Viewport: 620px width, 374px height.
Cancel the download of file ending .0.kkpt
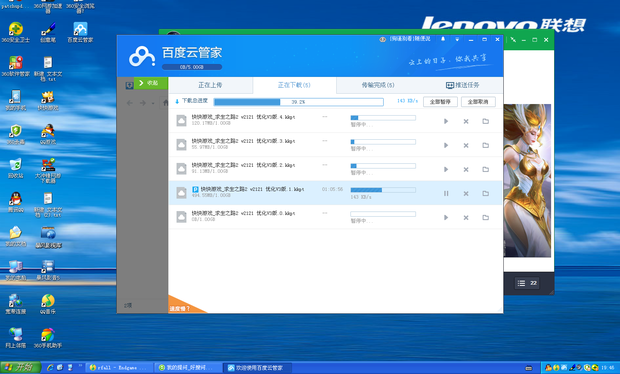tap(466, 217)
